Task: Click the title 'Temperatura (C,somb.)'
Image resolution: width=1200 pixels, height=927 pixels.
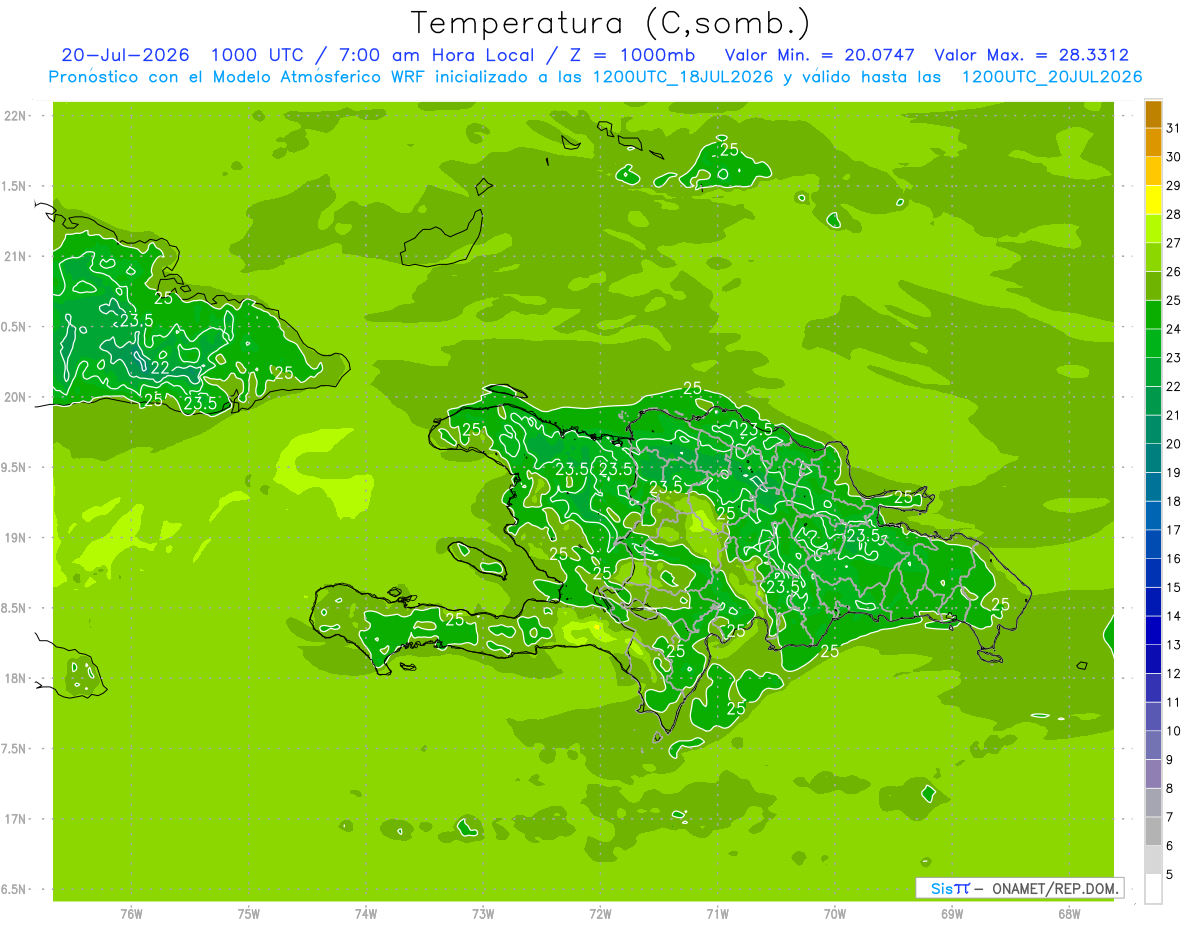Action: click(x=611, y=23)
